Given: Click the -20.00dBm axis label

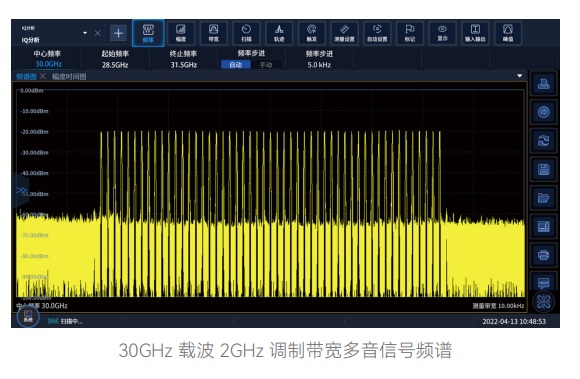Looking at the screenshot, I should [34, 132].
